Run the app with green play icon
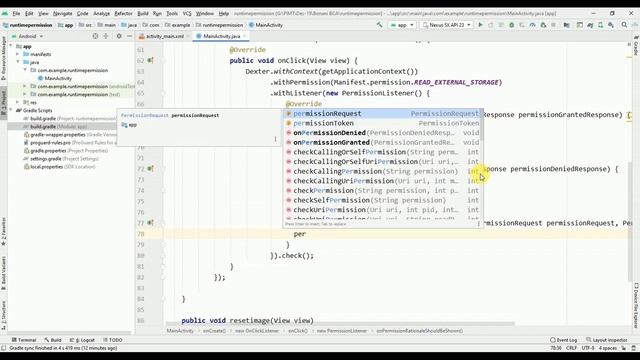The image size is (640, 360). [480, 25]
